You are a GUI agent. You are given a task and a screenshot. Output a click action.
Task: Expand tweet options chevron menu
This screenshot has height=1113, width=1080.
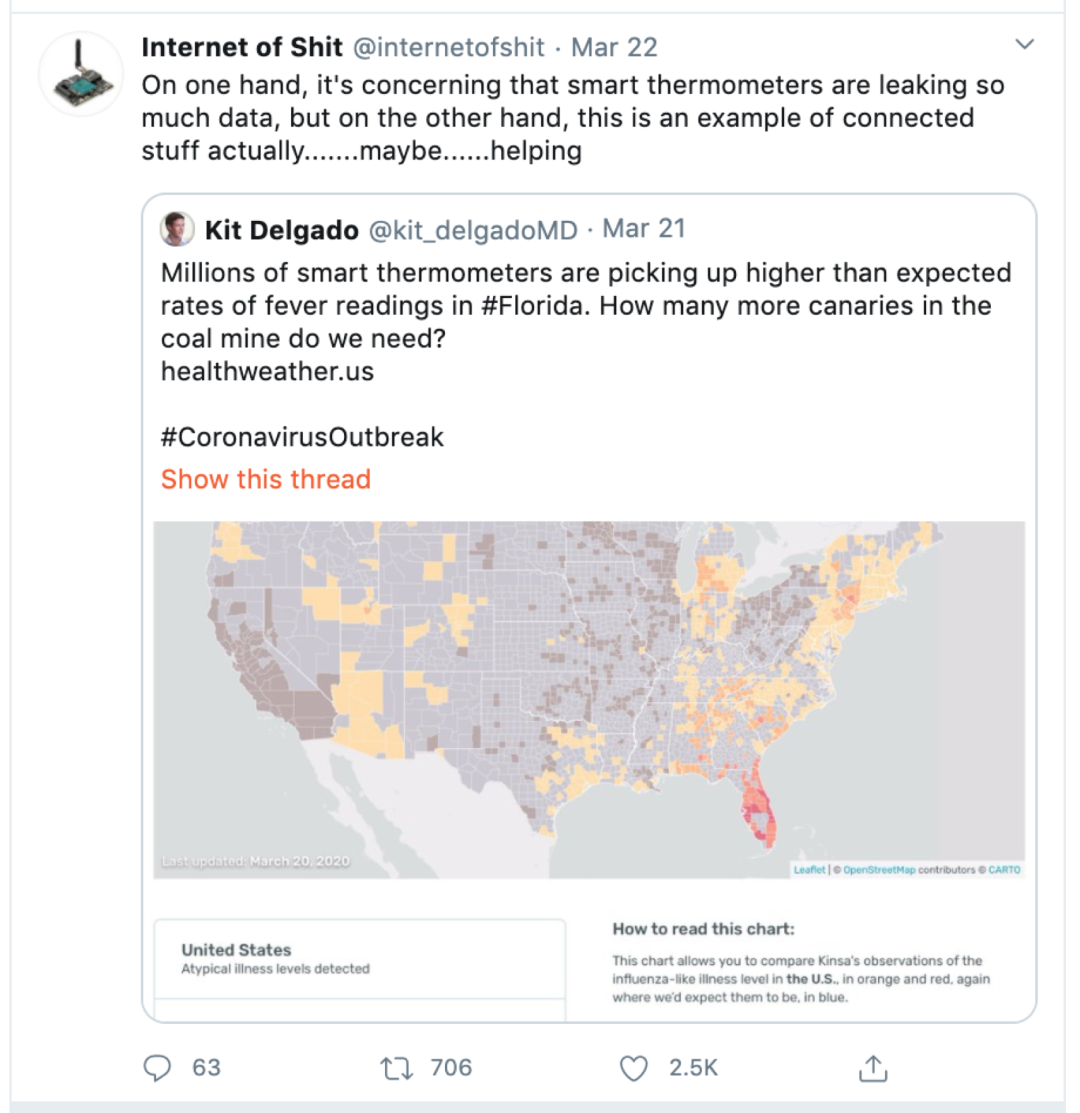pos(1024,45)
